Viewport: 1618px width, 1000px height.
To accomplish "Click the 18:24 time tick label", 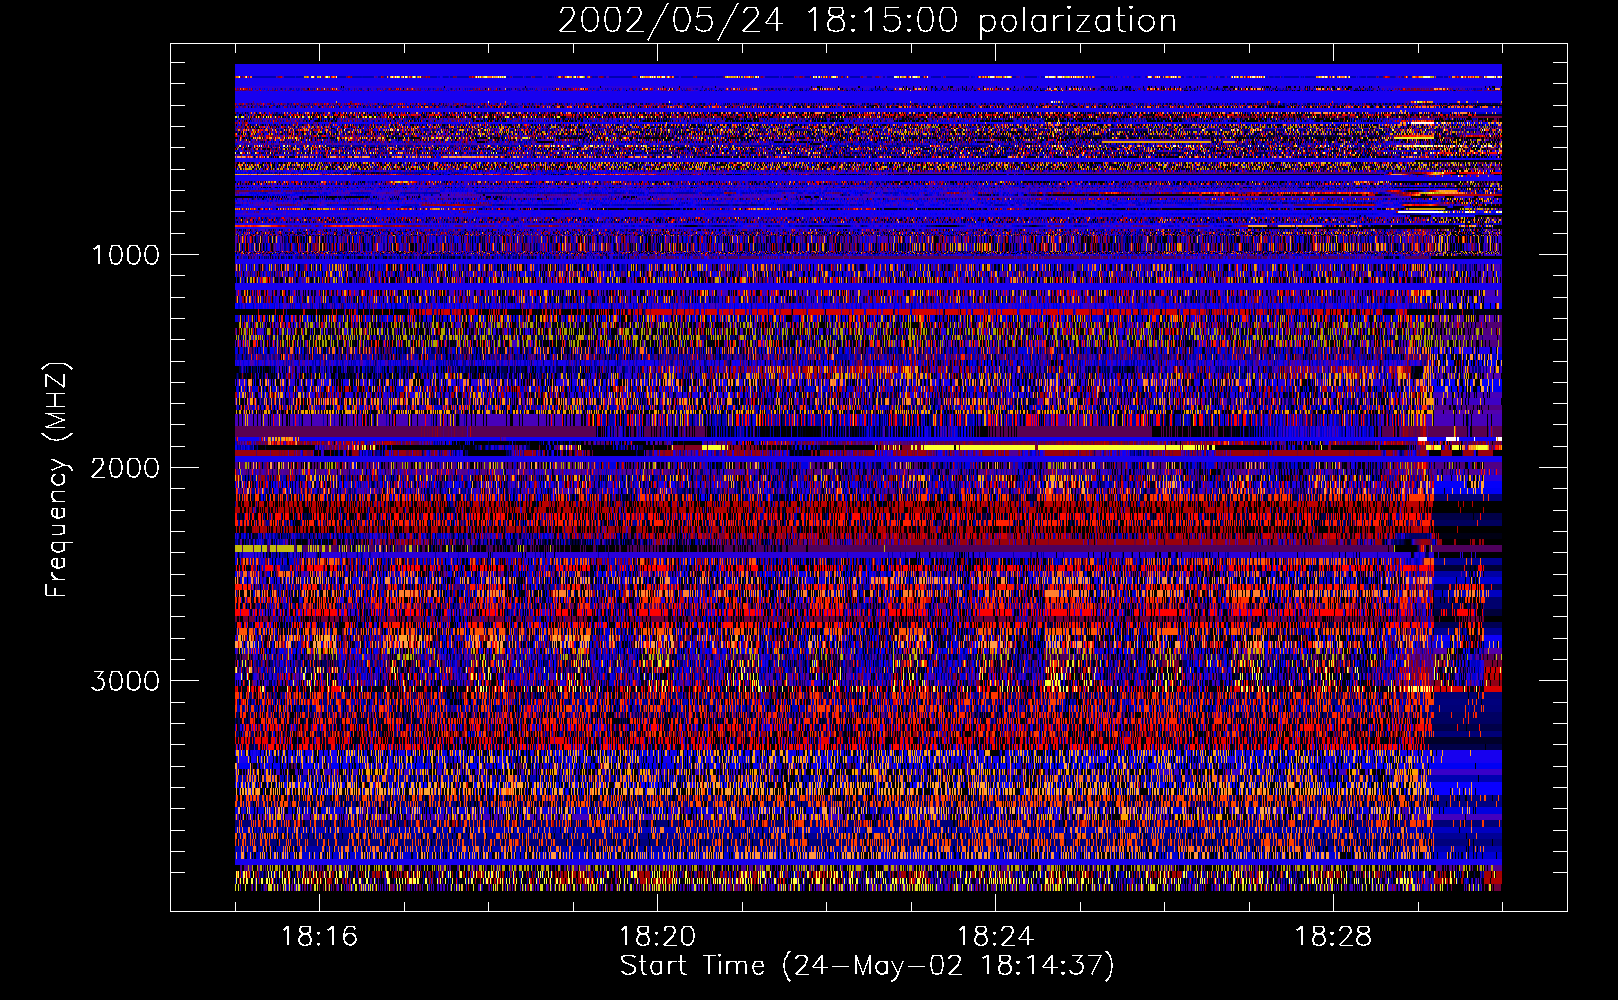I will (x=995, y=937).
